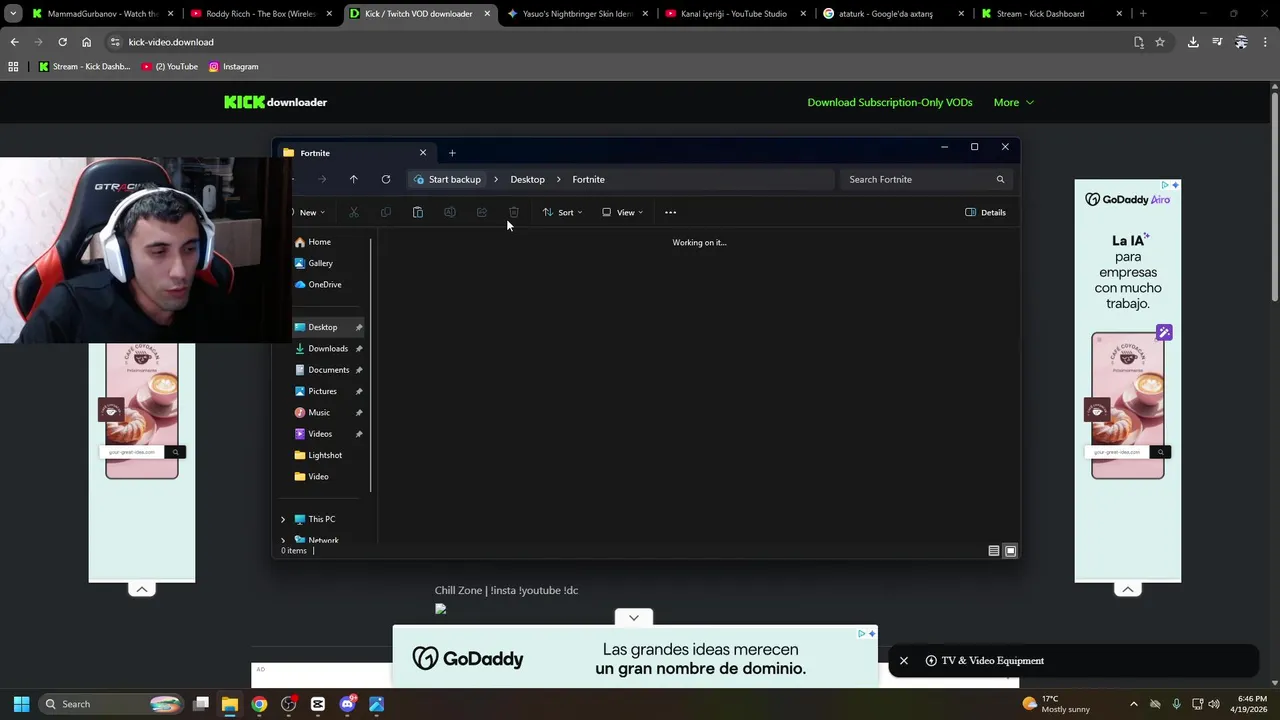Switch to Stream Kick Dashboard tab
1280x720 pixels.
tap(1051, 14)
